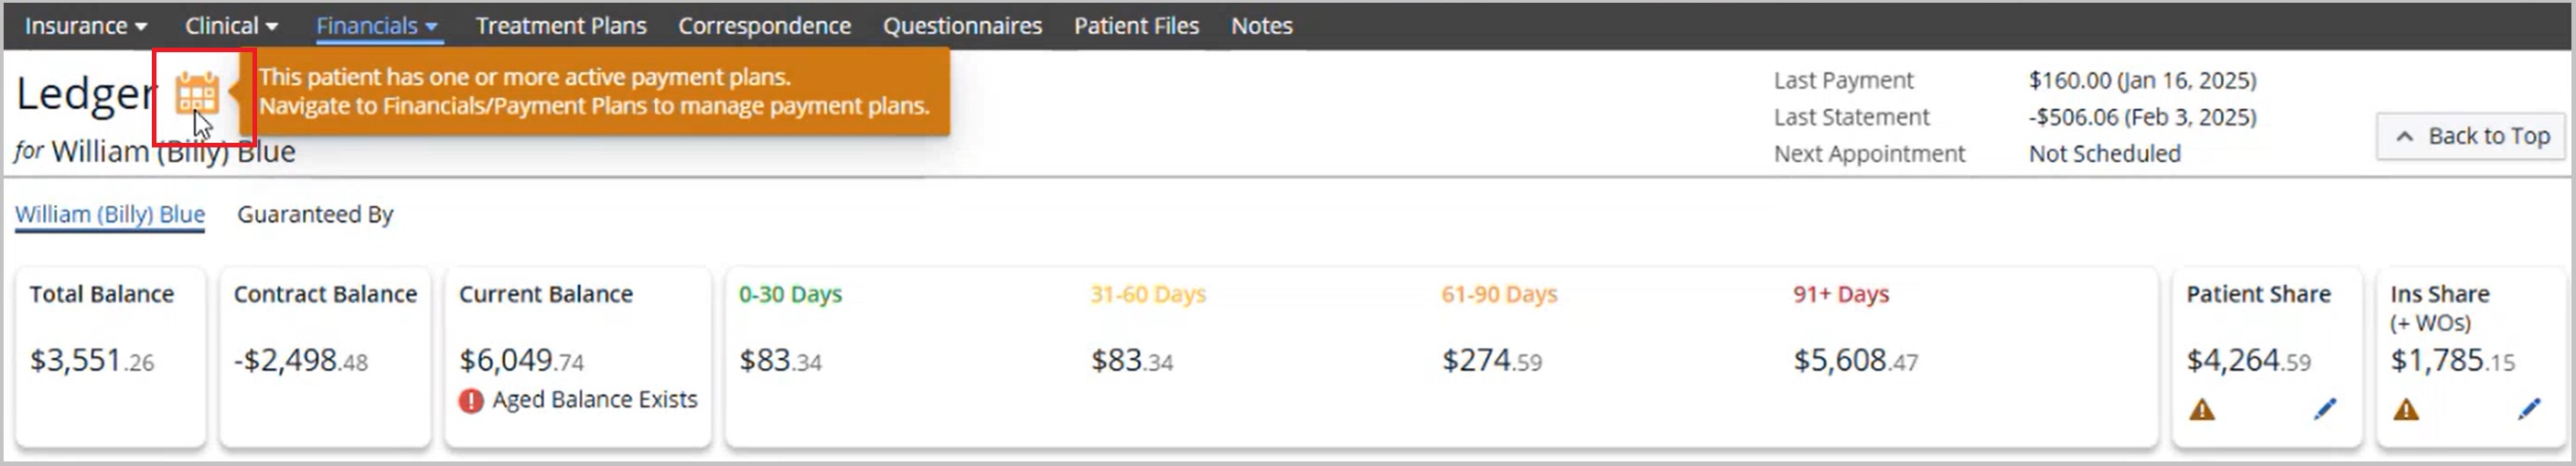This screenshot has height=466, width=2576.
Task: Open the Treatment Plans tab
Action: (561, 26)
